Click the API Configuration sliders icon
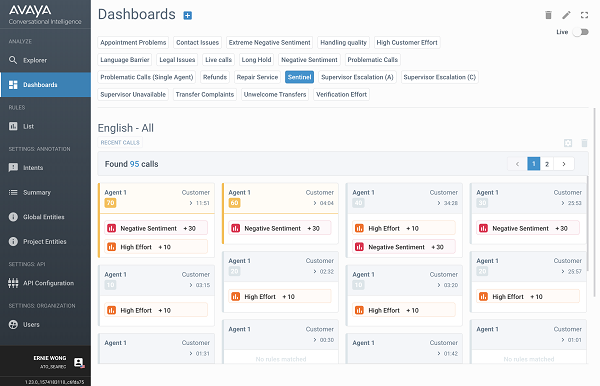Screen dimensions: 600x386 pos(13,283)
